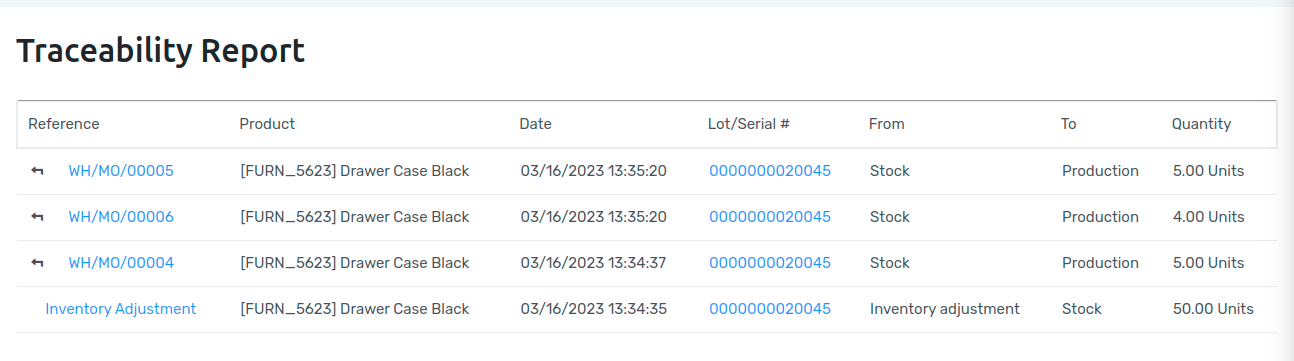The width and height of the screenshot is (1294, 361).
Task: Click the Traceability Report title
Action: [161, 51]
